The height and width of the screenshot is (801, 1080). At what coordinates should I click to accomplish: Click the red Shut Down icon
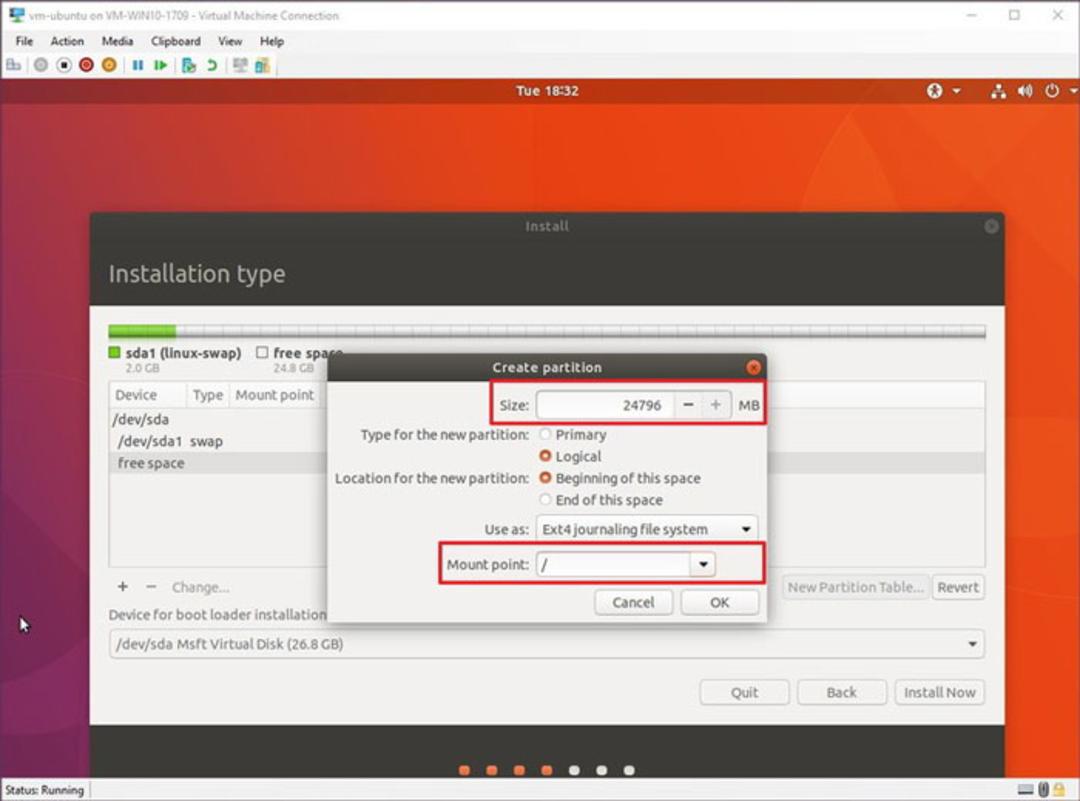86,65
